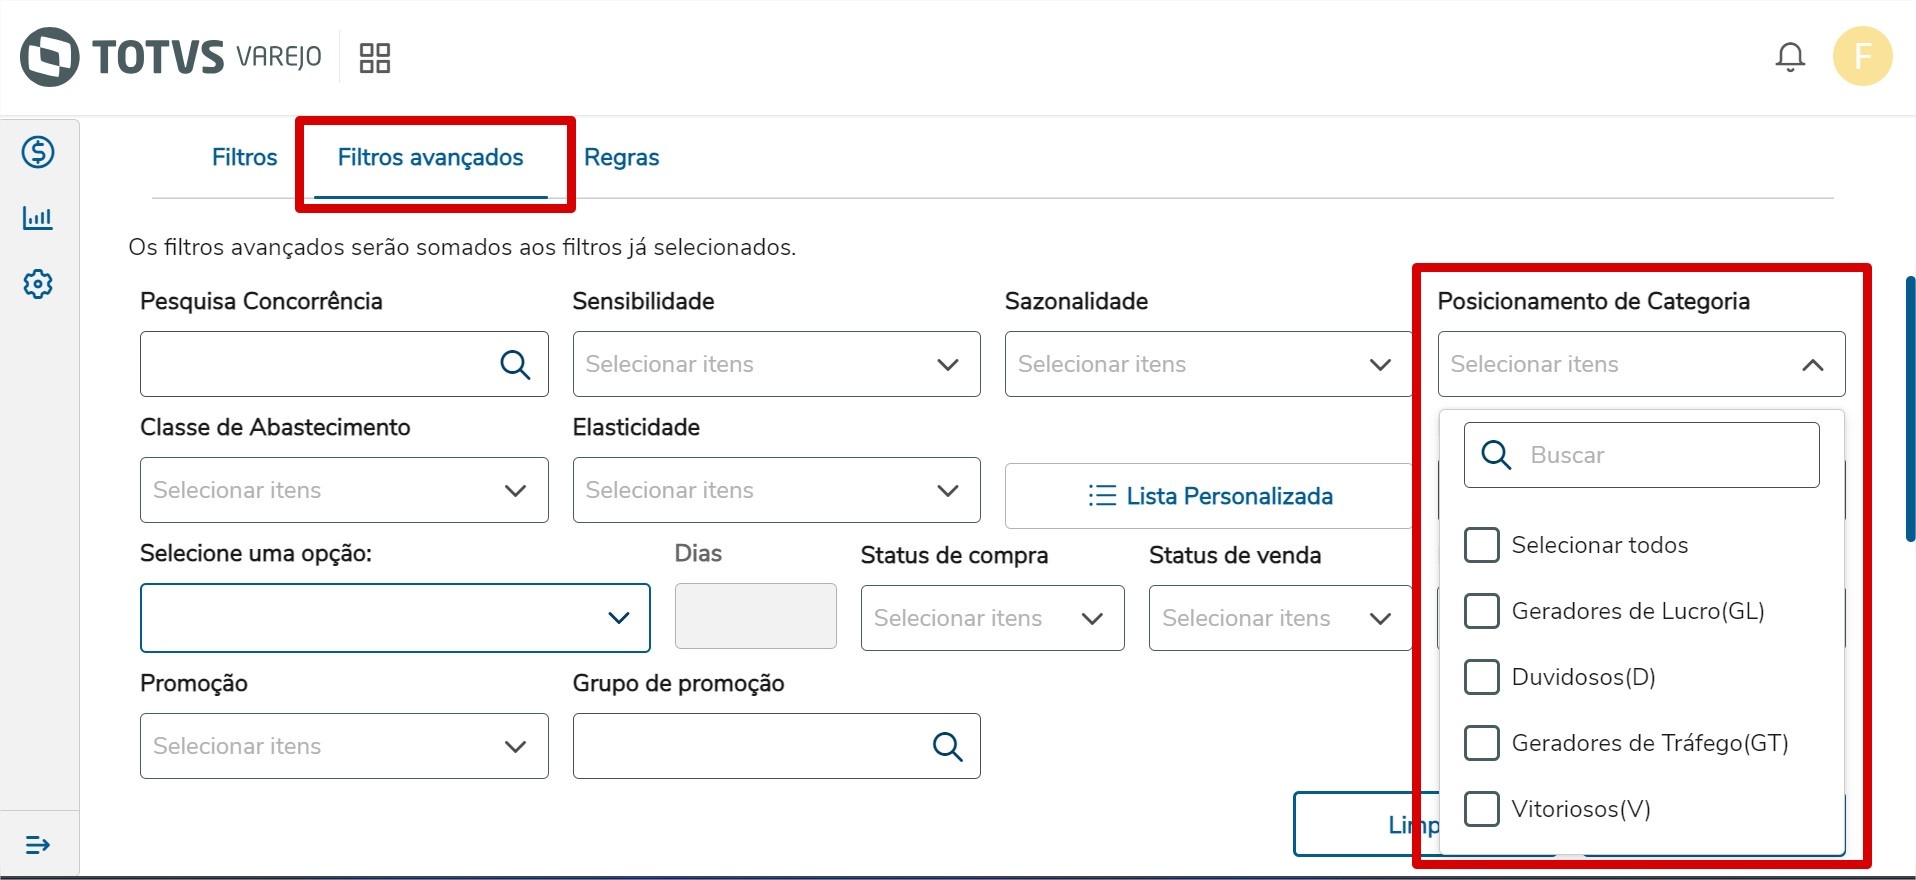Click Grupo de promoção search icon
The image size is (1916, 880).
(x=947, y=746)
